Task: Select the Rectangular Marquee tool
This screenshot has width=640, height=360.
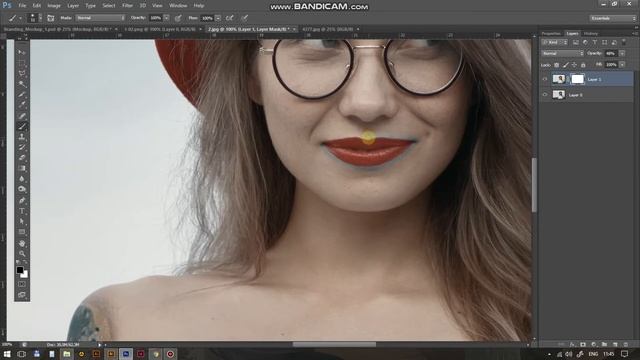Action: (x=22, y=63)
